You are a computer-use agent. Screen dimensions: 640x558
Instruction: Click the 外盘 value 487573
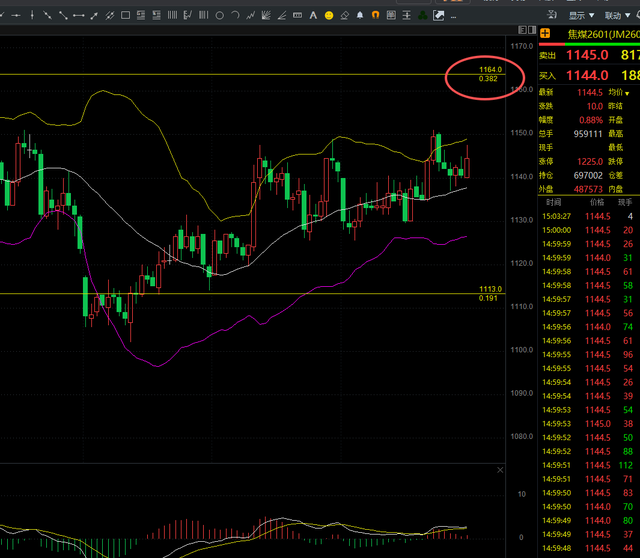pyautogui.click(x=588, y=189)
